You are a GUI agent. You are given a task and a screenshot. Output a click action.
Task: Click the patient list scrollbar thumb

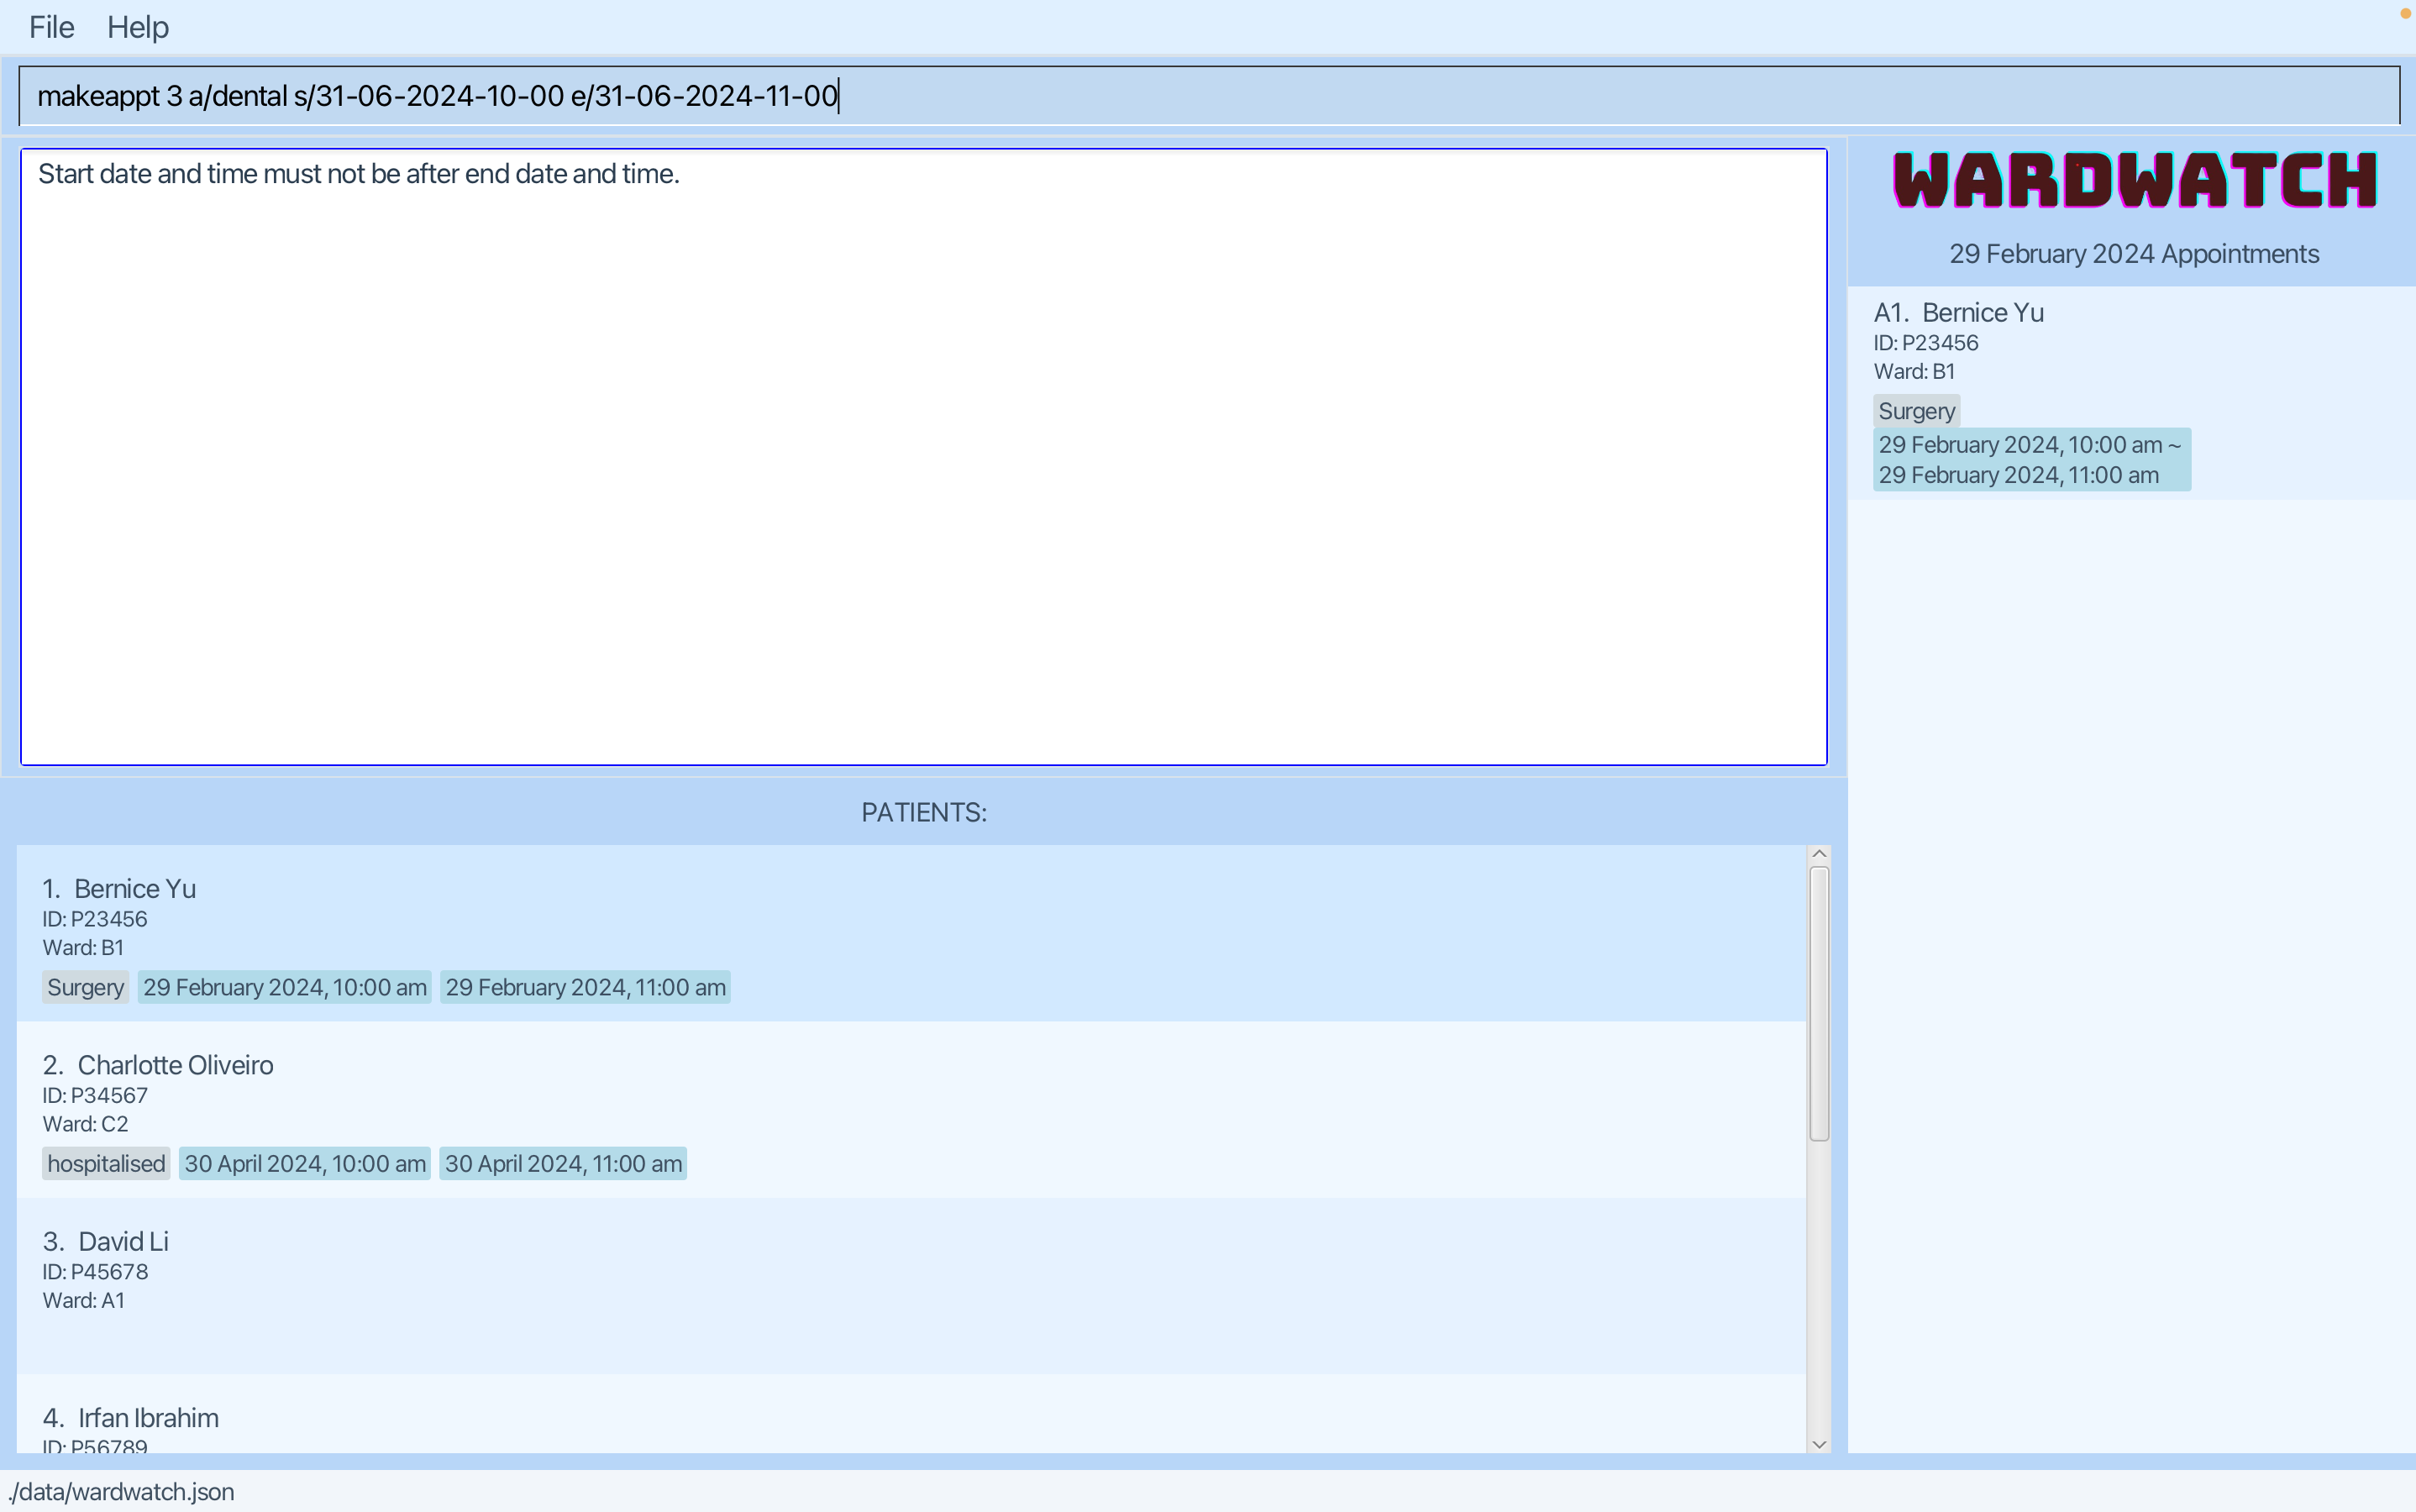1819,1003
